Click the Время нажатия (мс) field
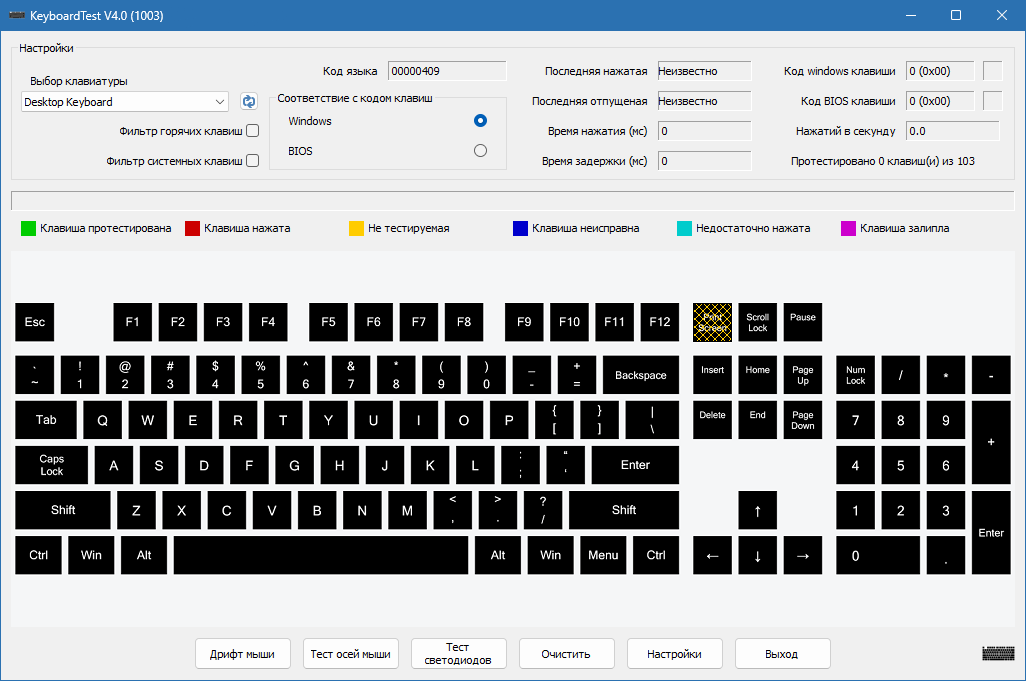The image size is (1026, 681). [704, 131]
